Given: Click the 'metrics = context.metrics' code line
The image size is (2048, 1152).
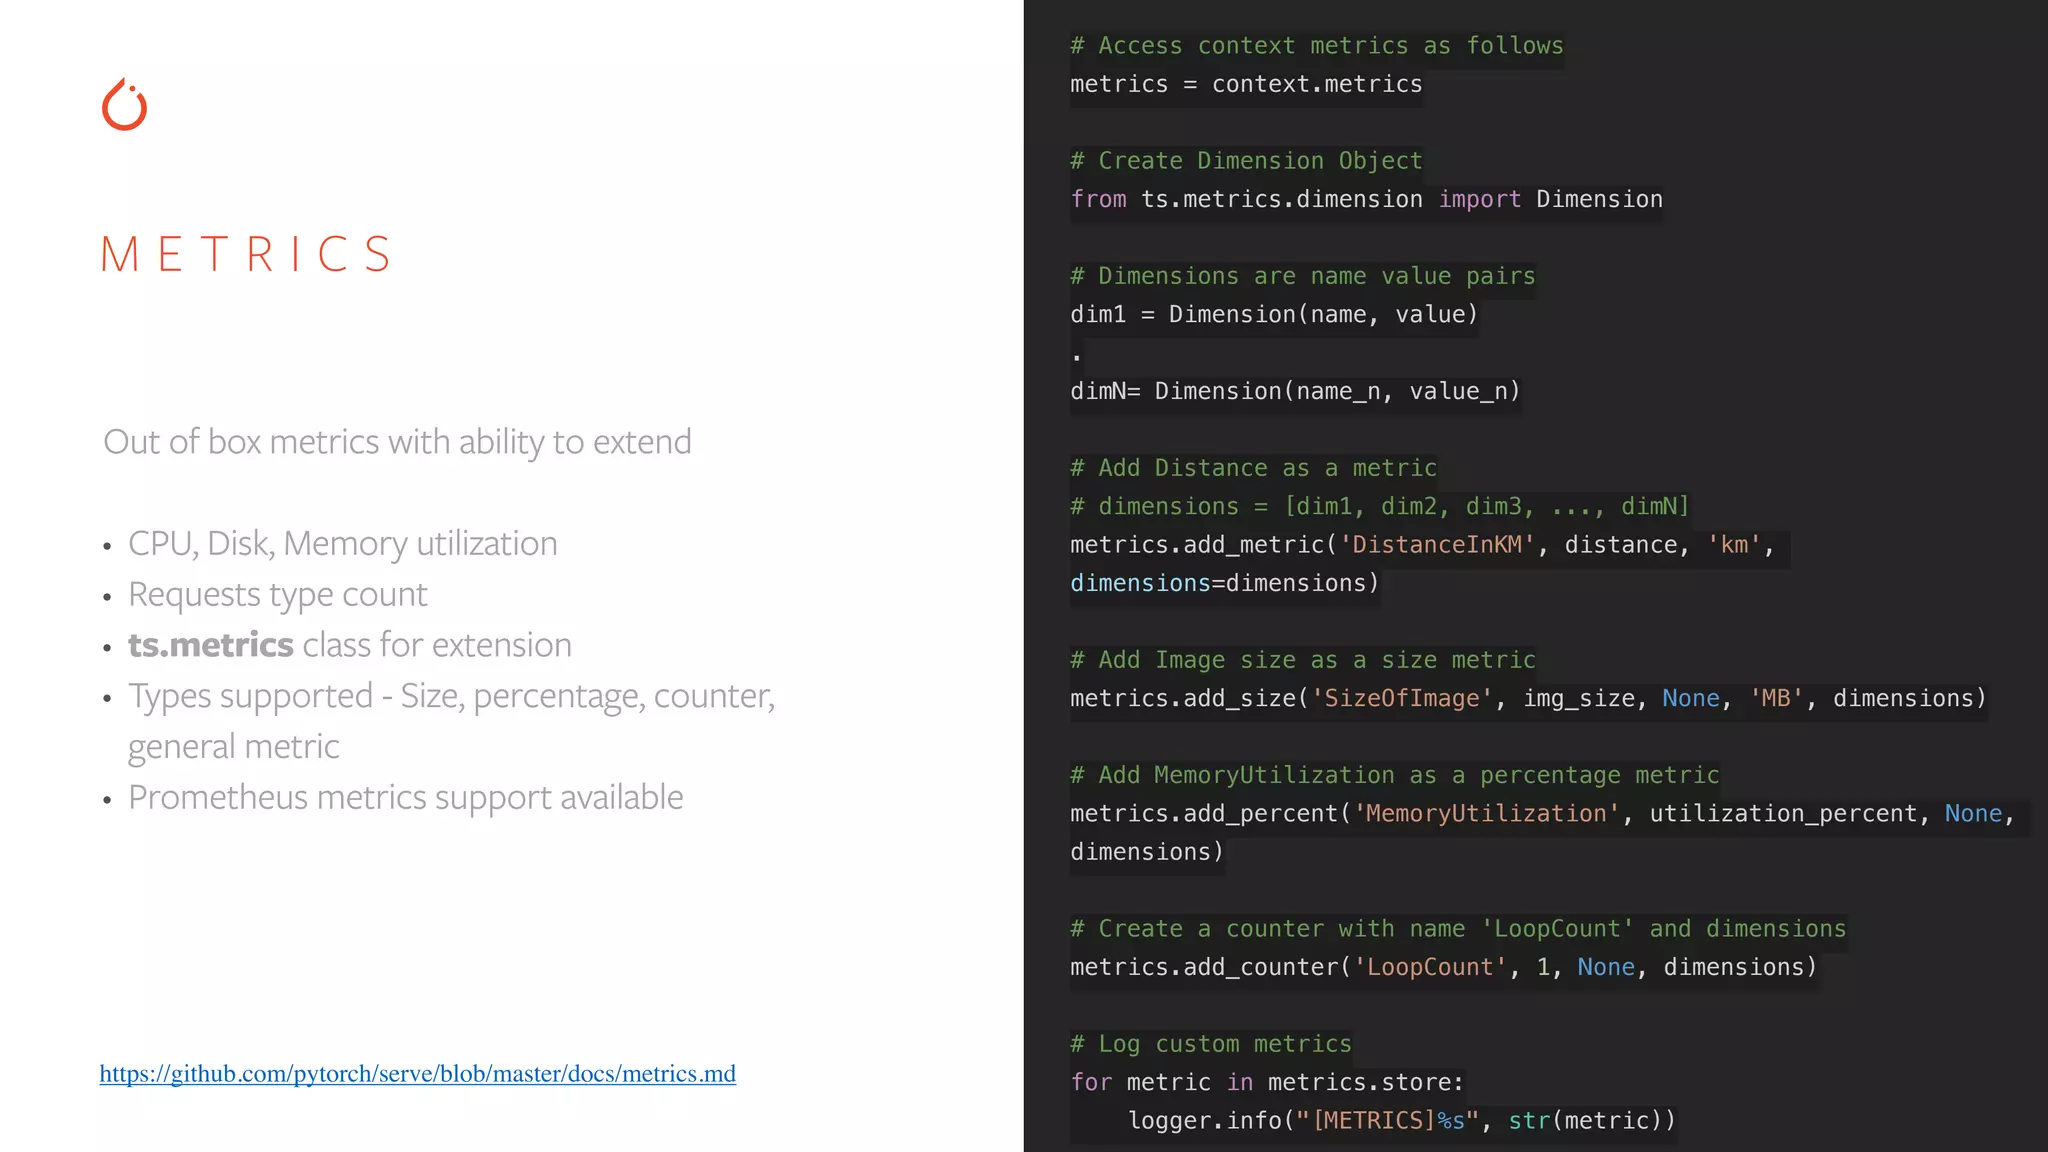Looking at the screenshot, I should 1245,84.
